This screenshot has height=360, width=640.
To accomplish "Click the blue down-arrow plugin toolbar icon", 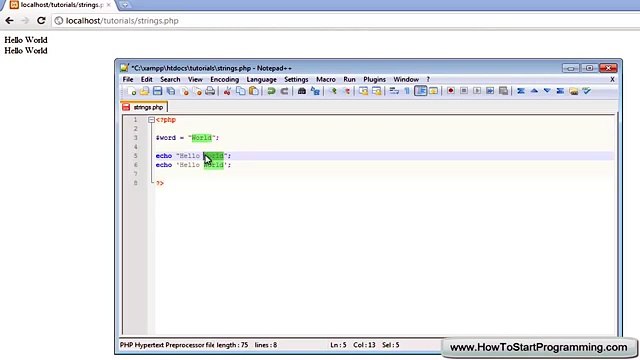I will coord(547,91).
